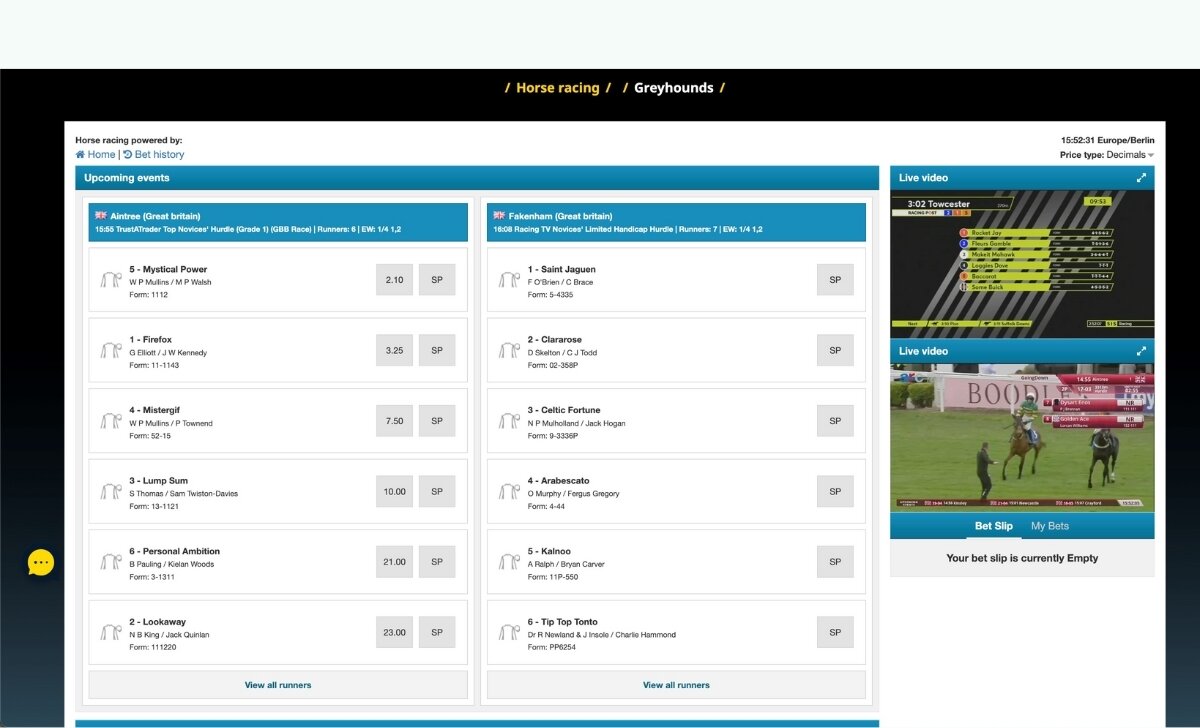The height and width of the screenshot is (728, 1200).
Task: Click Saint Jaguen jockey silk icon
Action: [510, 280]
